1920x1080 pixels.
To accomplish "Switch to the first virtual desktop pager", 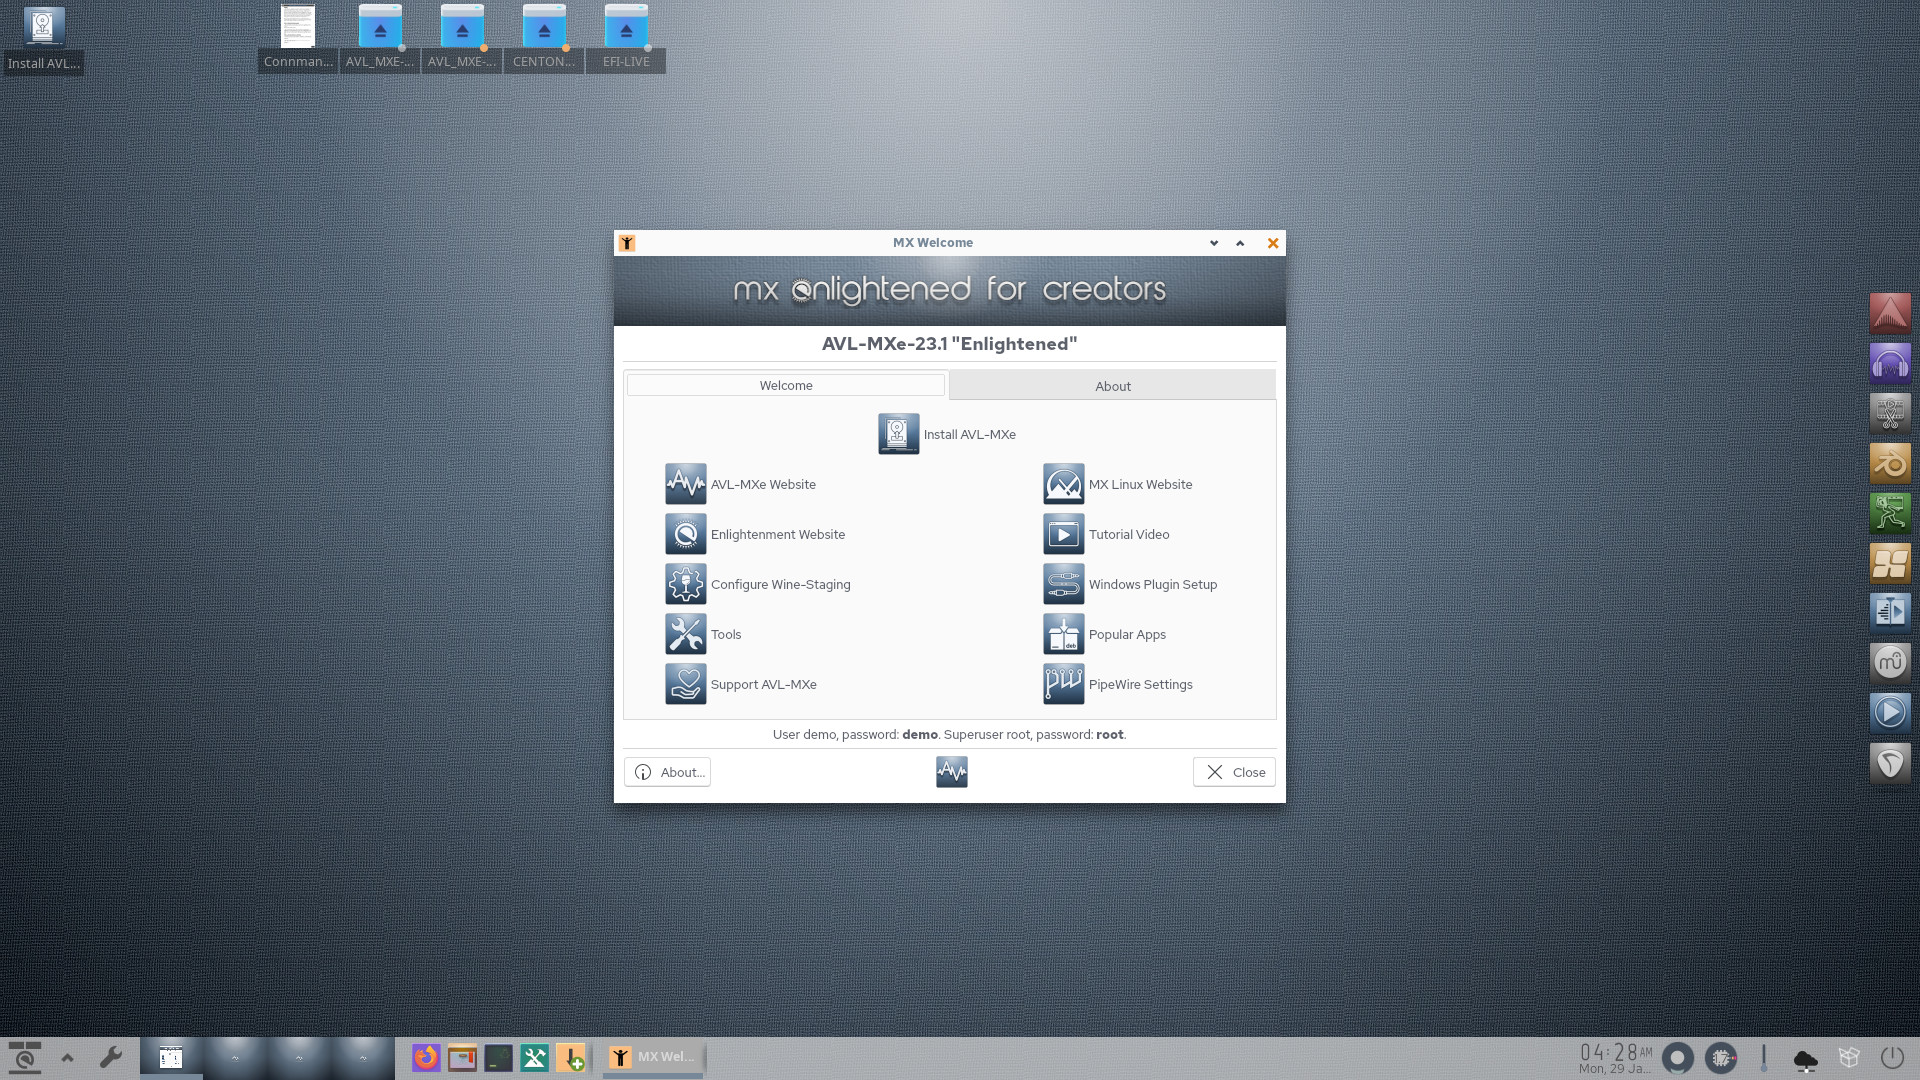I will coord(171,1057).
